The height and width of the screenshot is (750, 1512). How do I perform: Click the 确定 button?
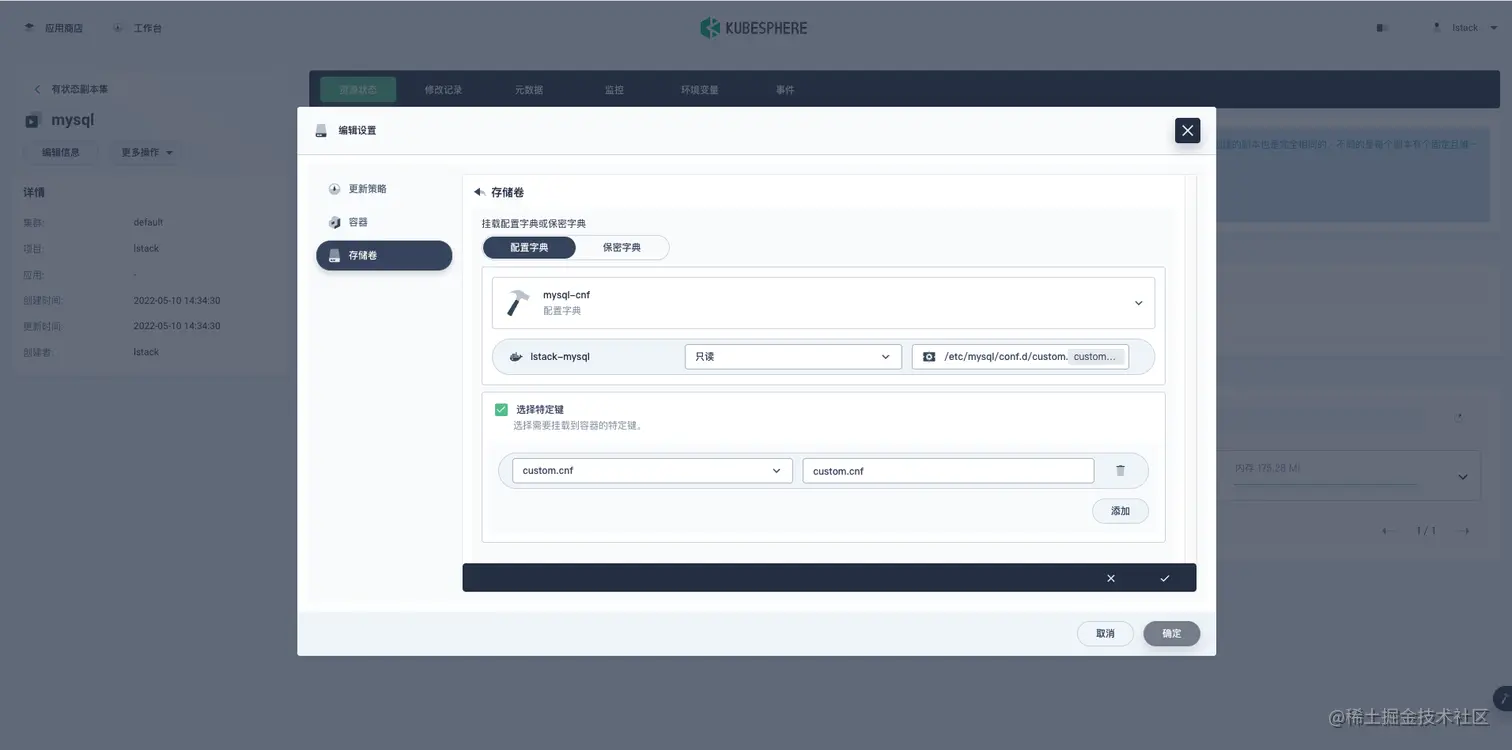(x=1172, y=634)
